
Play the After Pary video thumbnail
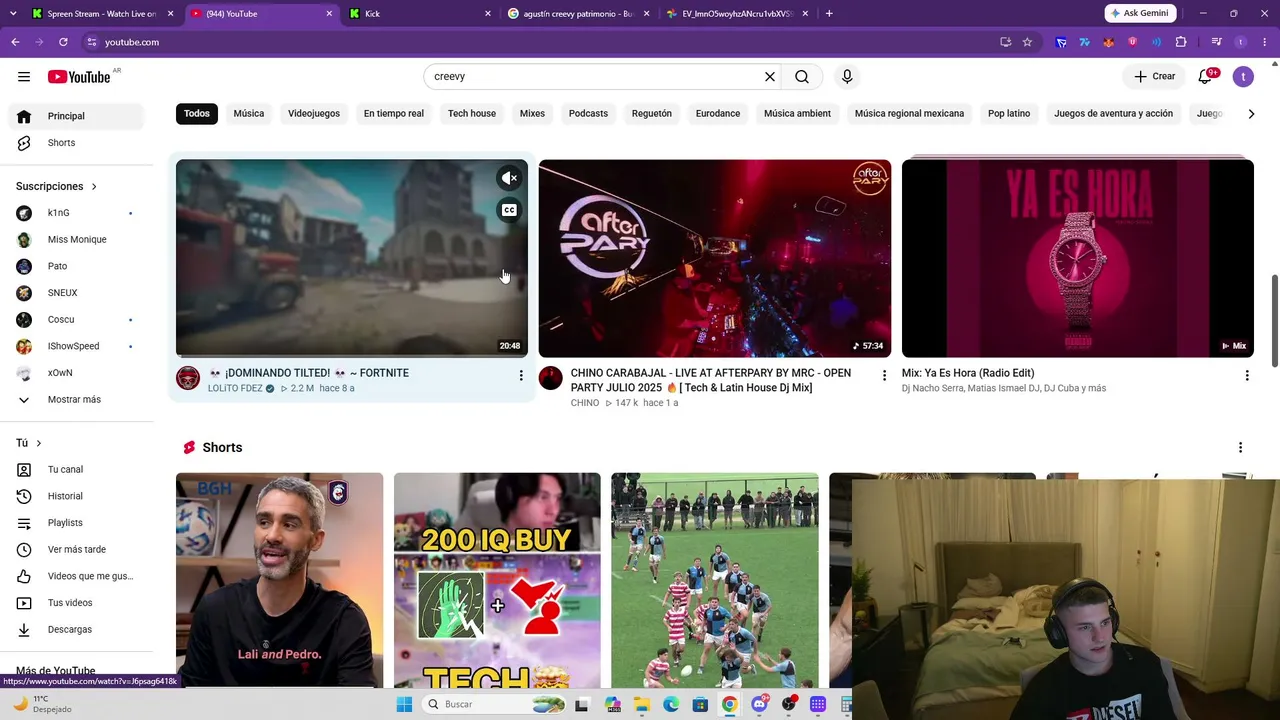pyautogui.click(x=715, y=258)
